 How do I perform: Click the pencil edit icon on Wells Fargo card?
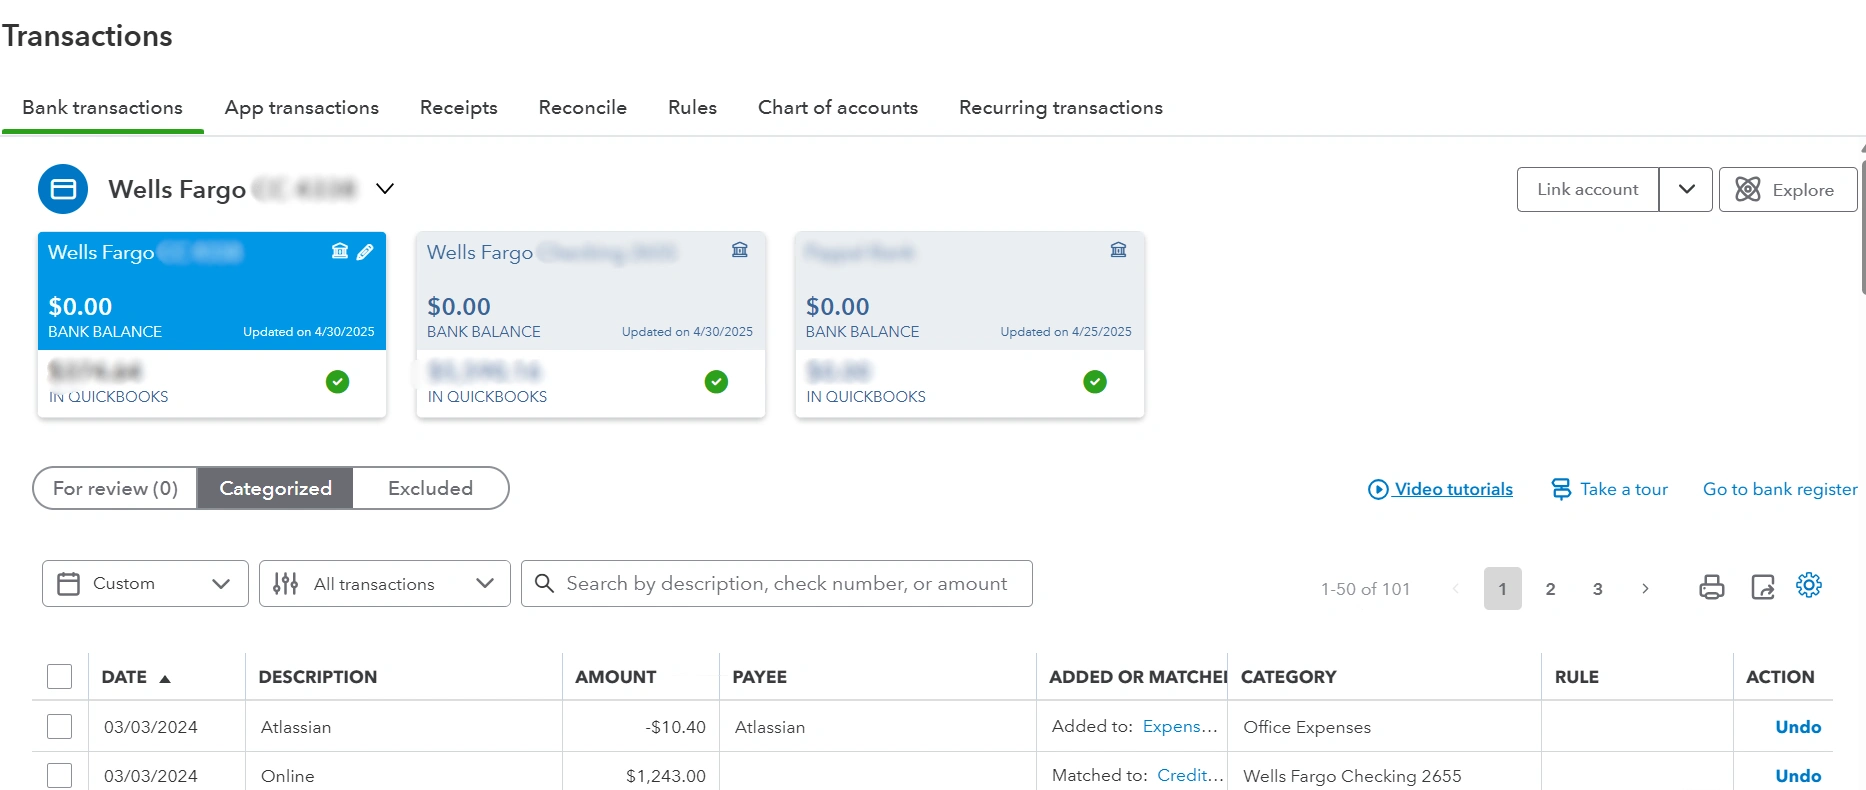pyautogui.click(x=365, y=252)
